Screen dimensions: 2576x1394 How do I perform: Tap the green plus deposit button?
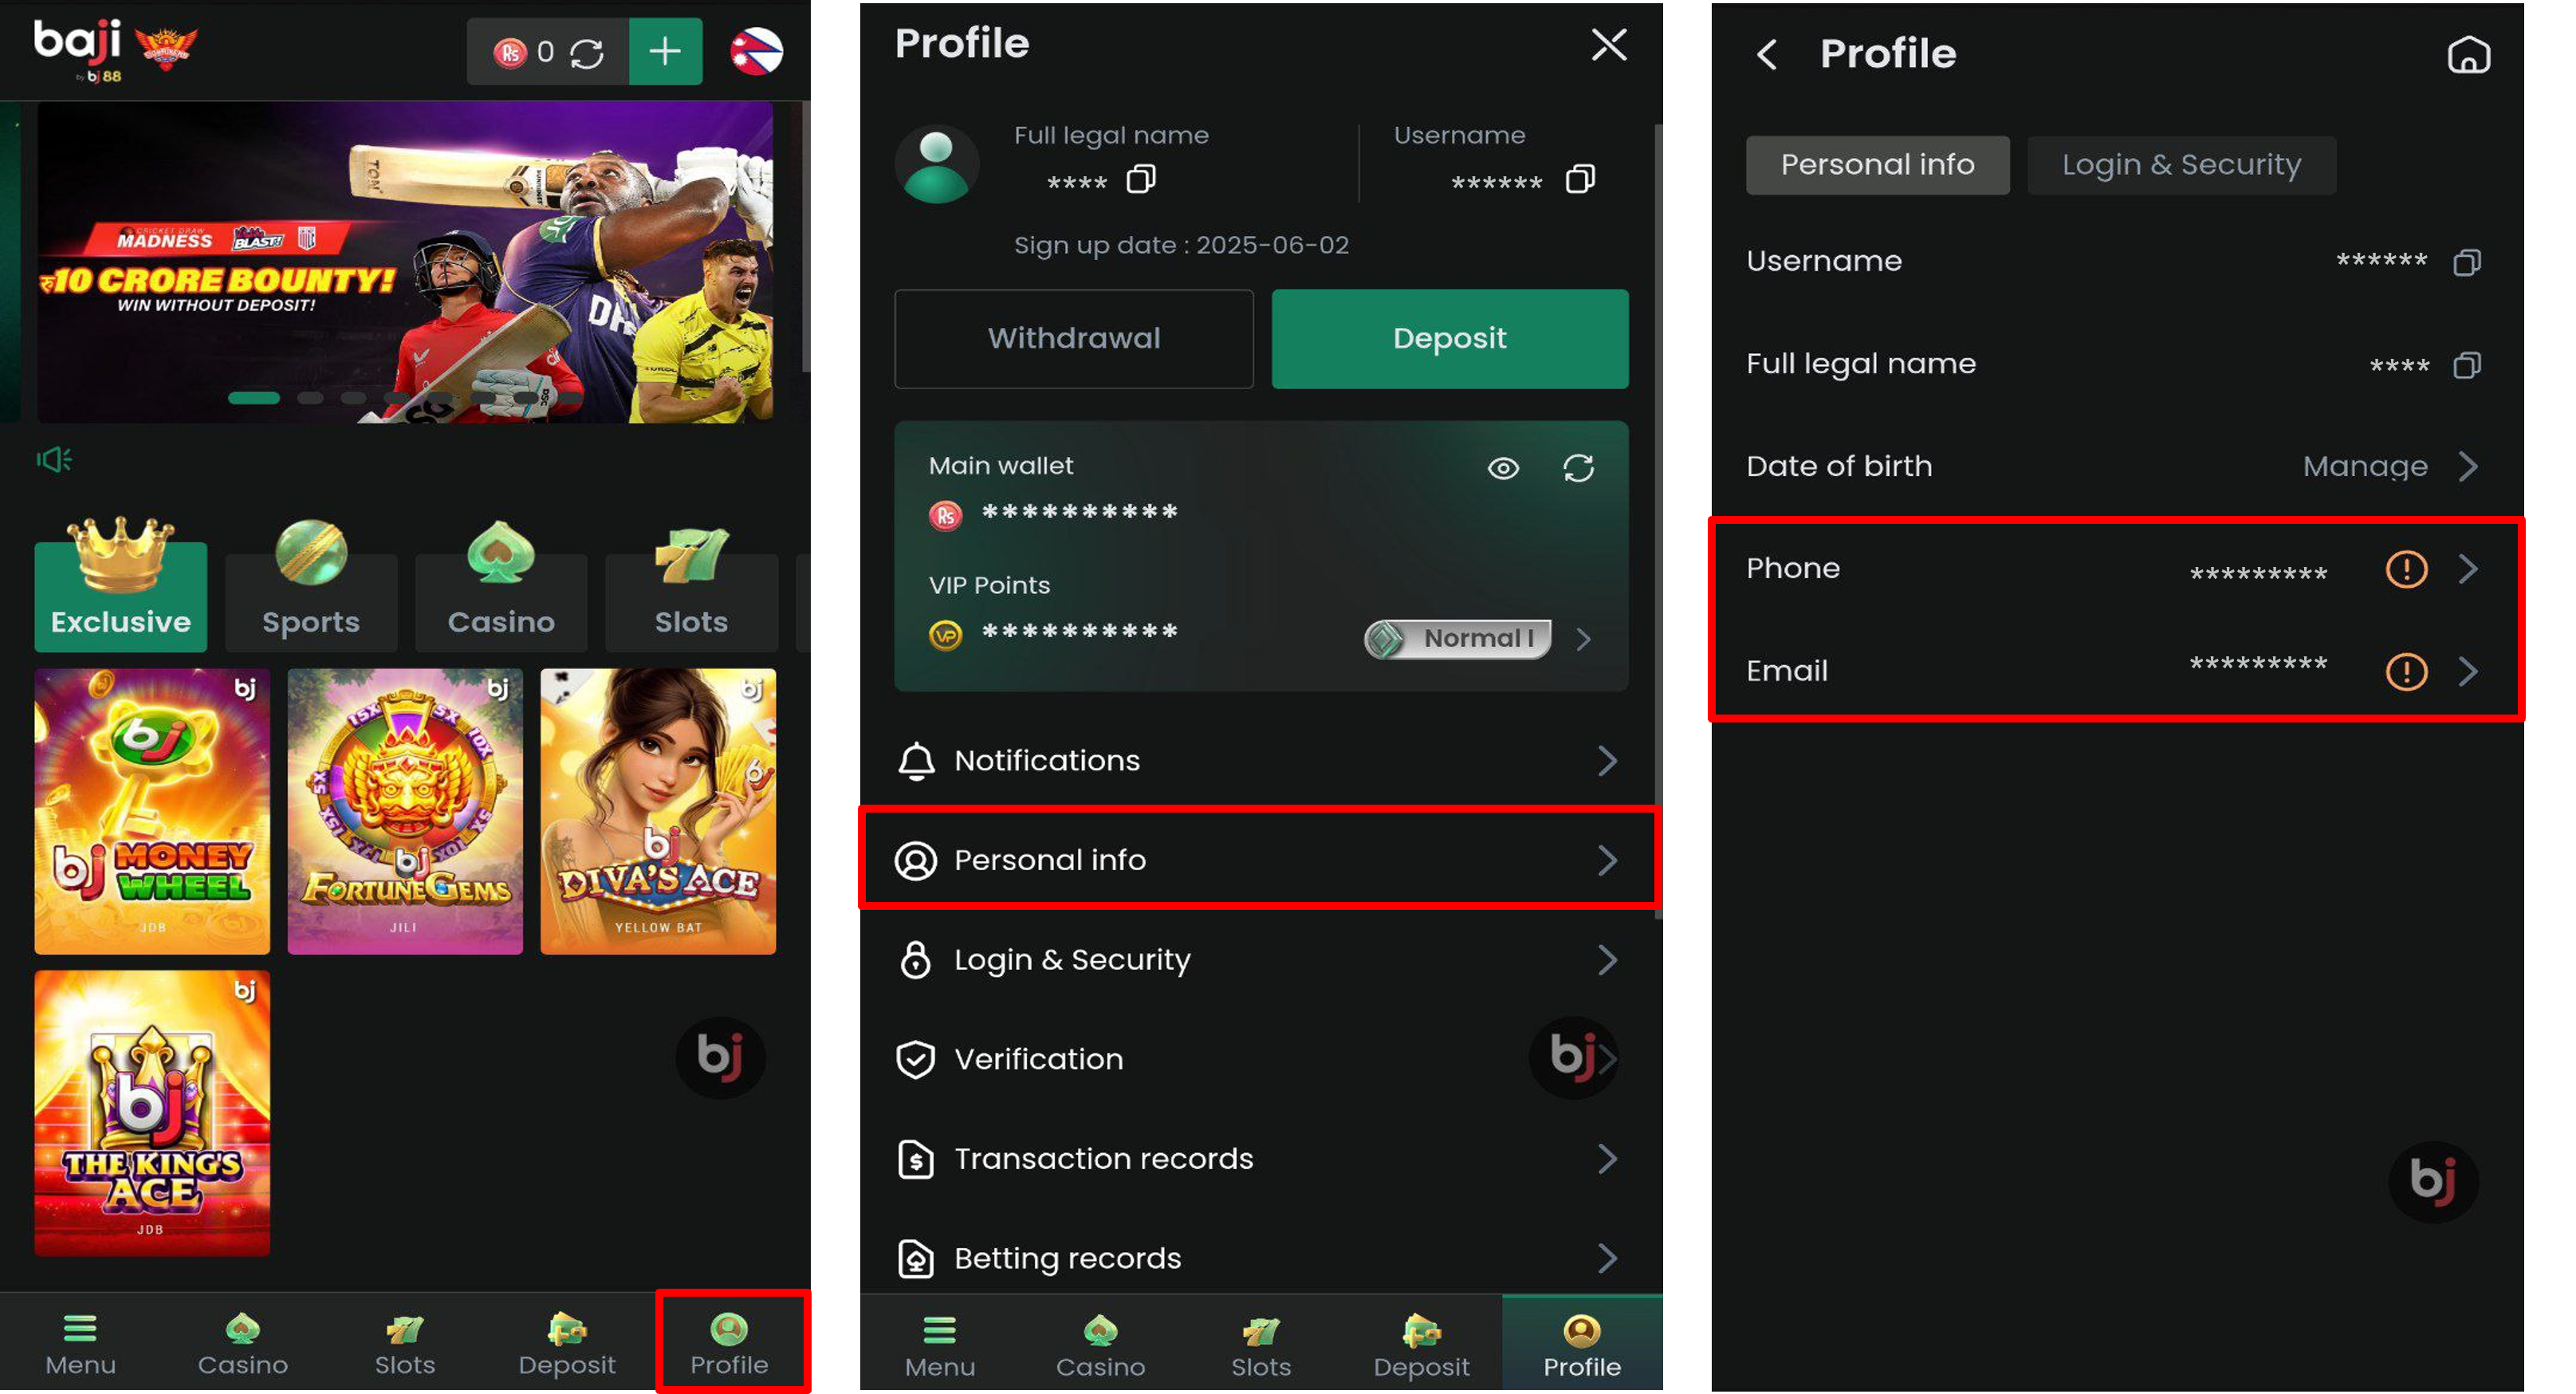[665, 52]
